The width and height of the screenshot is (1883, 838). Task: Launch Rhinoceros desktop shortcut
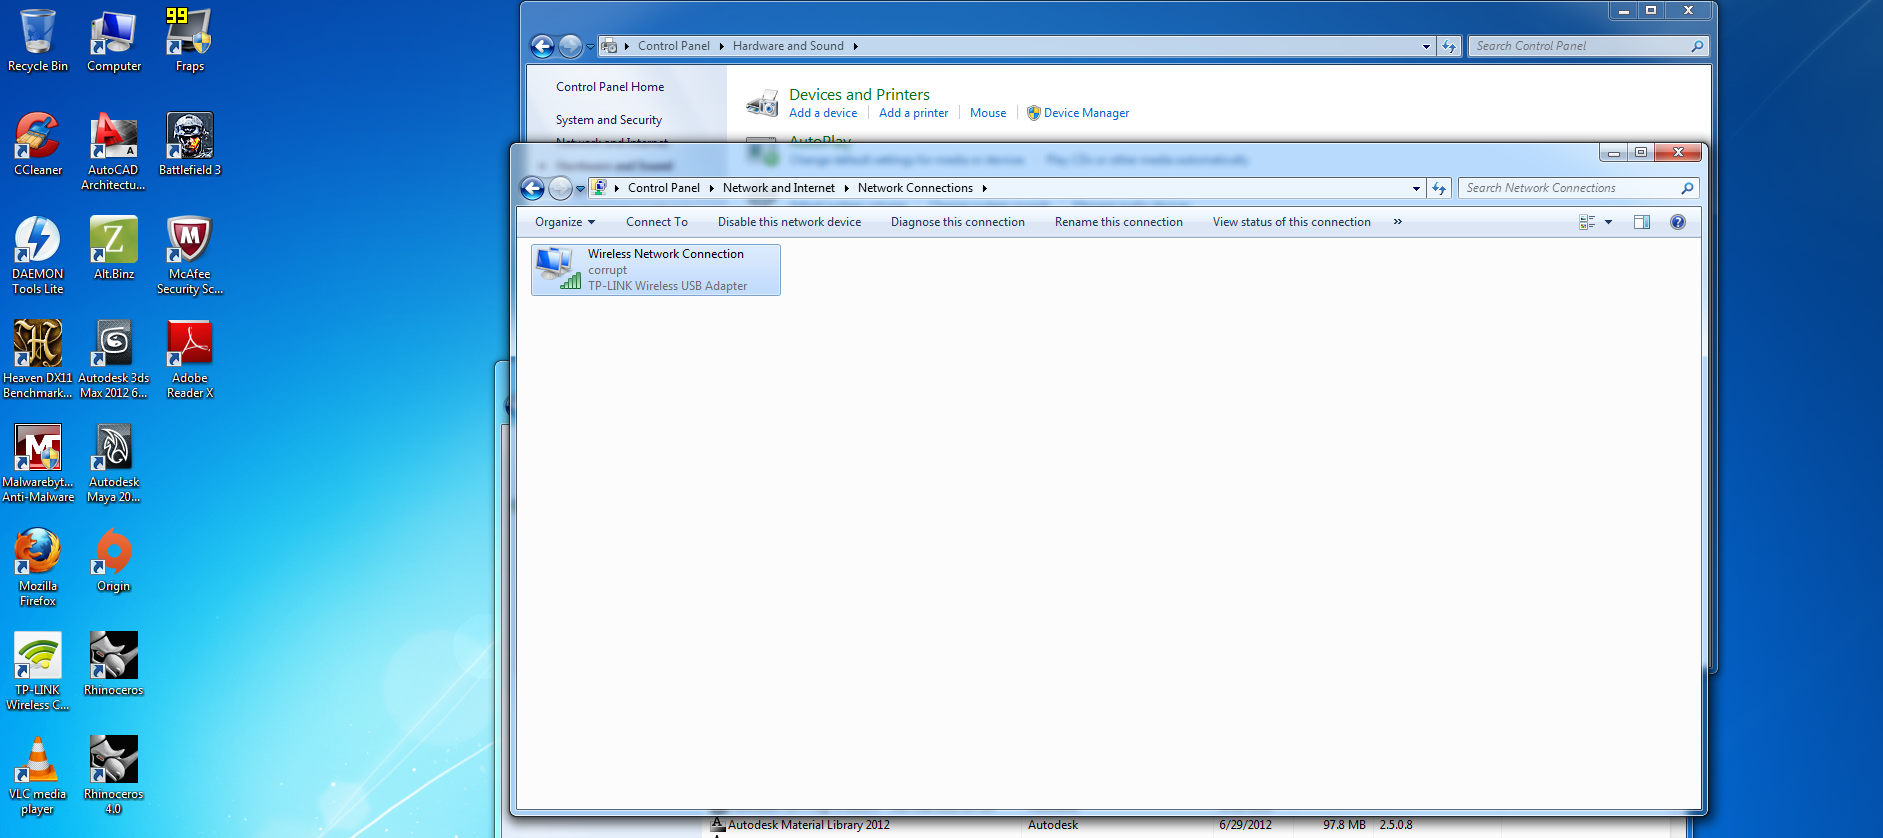(114, 665)
